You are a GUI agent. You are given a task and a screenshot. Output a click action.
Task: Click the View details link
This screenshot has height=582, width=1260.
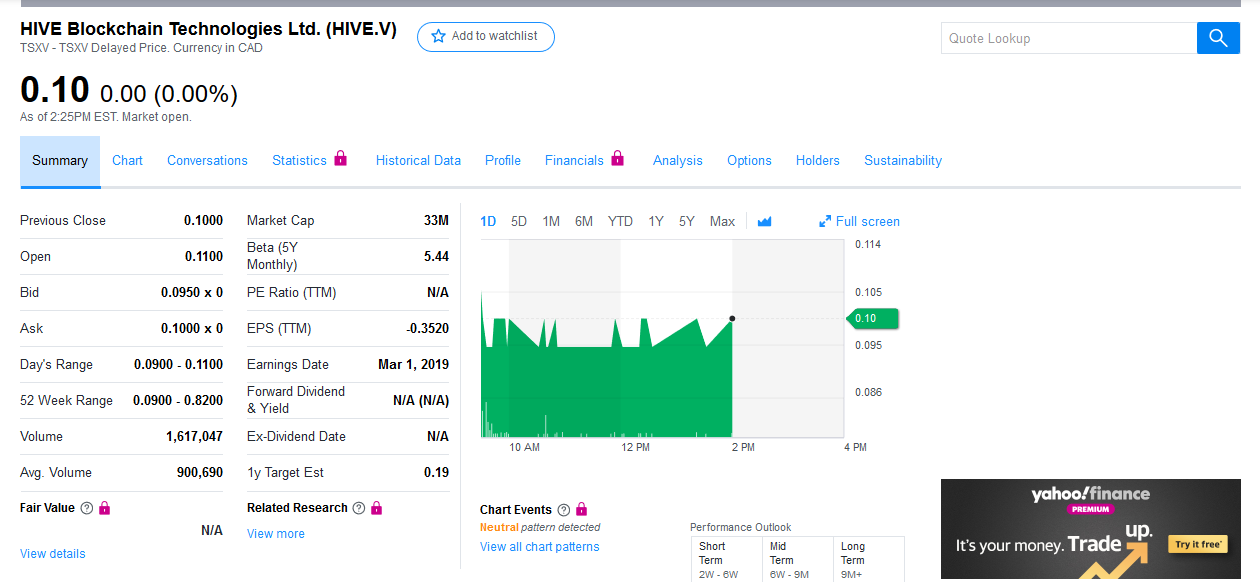click(53, 553)
